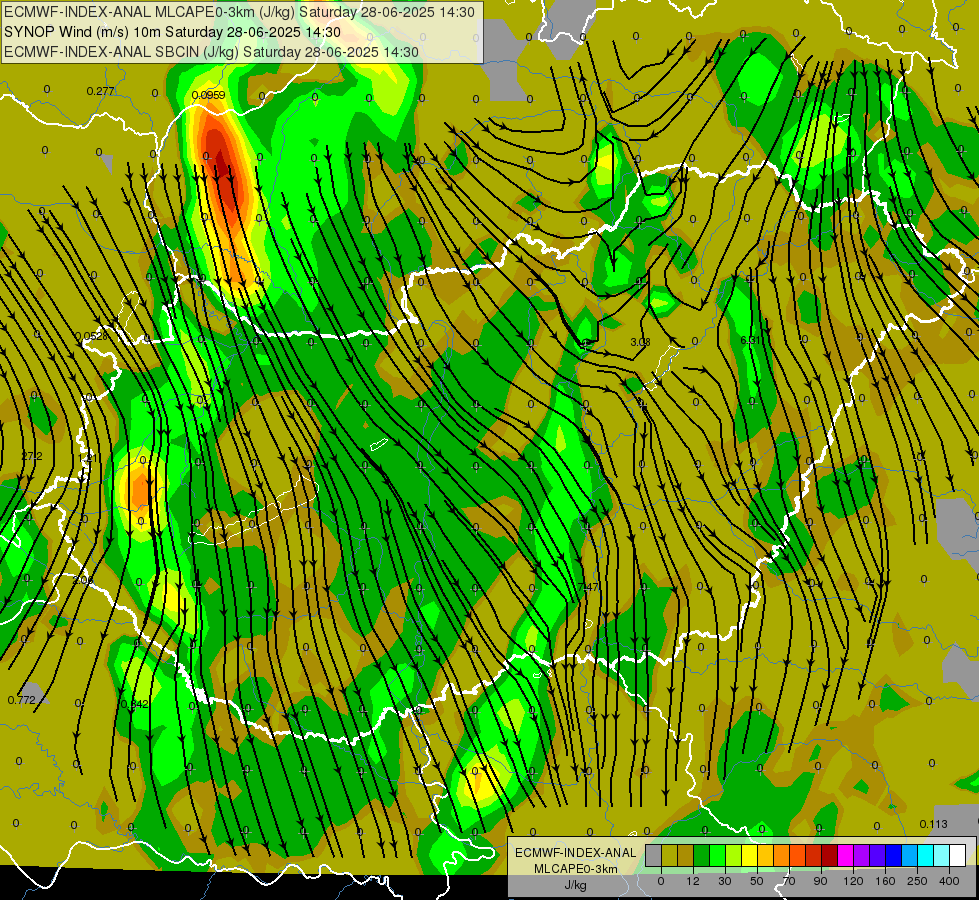The width and height of the screenshot is (979, 900).
Task: Click the legend tick label 90
Action: pos(820,881)
